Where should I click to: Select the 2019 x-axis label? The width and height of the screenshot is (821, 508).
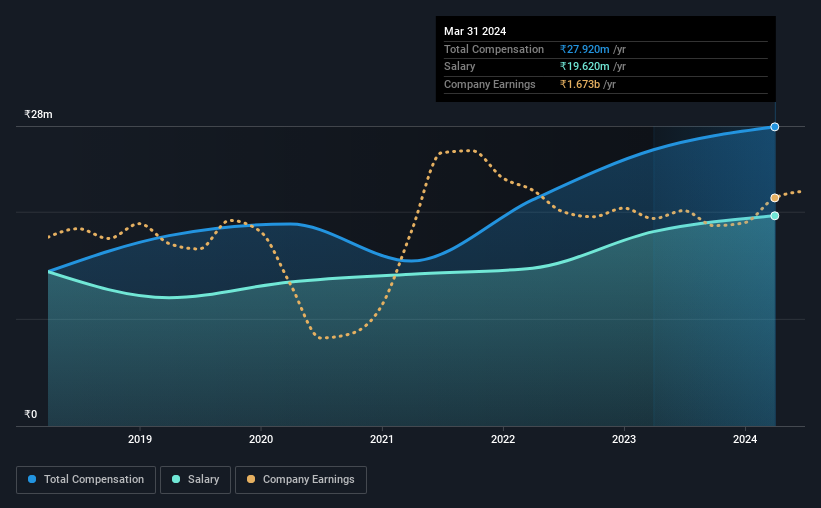[140, 439]
